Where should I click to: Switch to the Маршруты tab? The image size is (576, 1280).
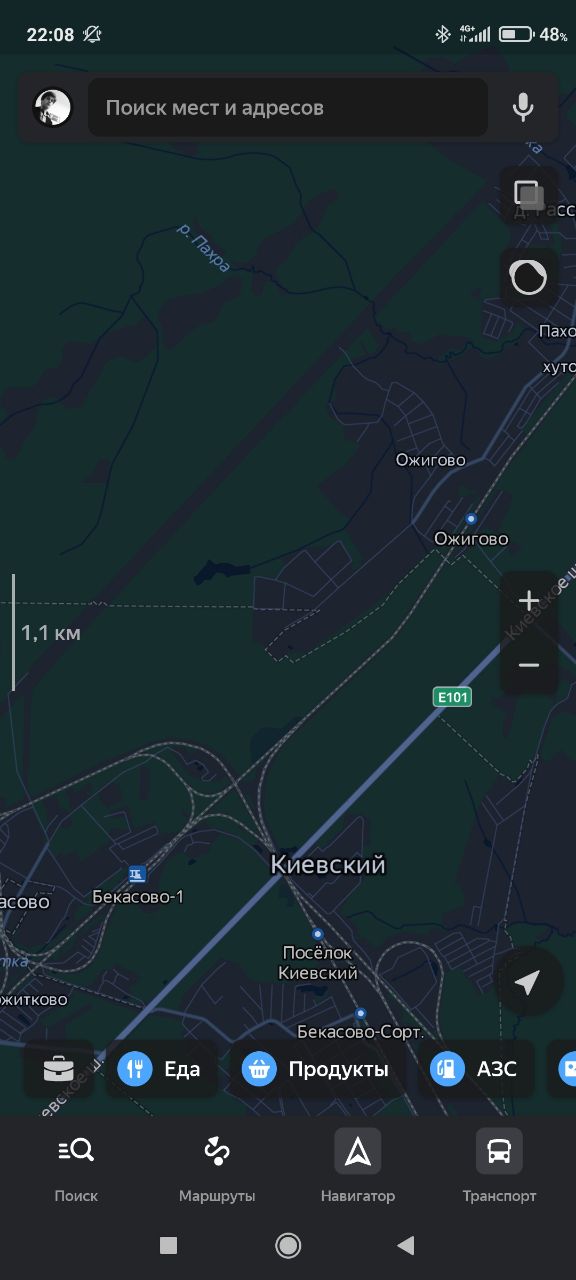pos(217,1166)
